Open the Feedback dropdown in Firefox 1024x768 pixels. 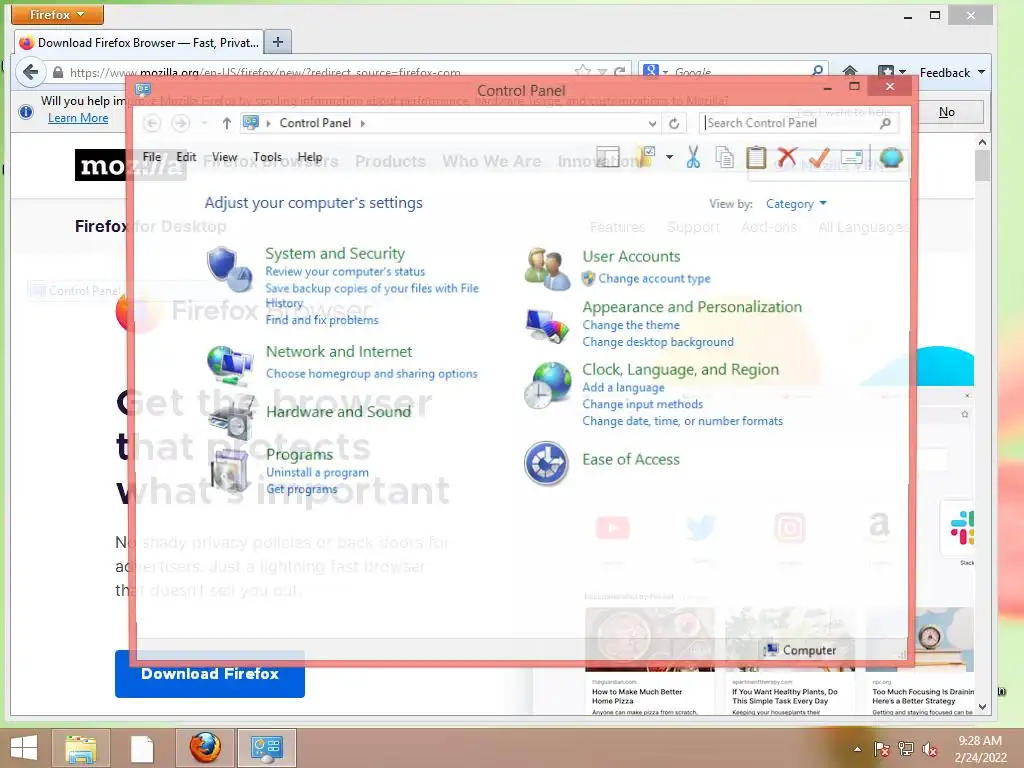pos(952,72)
